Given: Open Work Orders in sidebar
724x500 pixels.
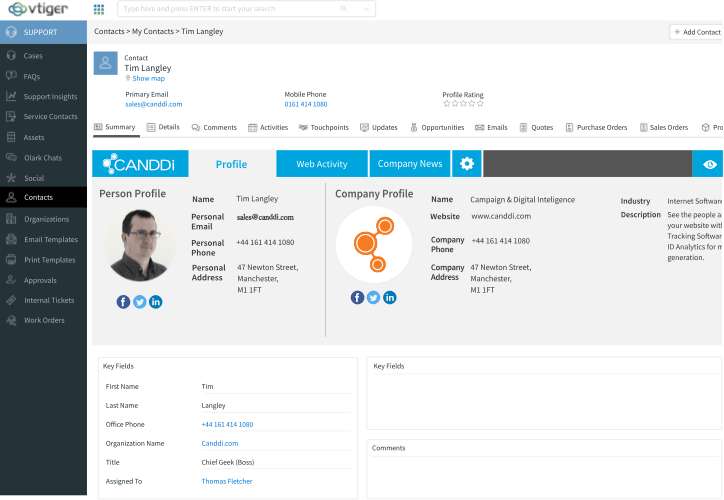Looking at the screenshot, I should [x=44, y=320].
